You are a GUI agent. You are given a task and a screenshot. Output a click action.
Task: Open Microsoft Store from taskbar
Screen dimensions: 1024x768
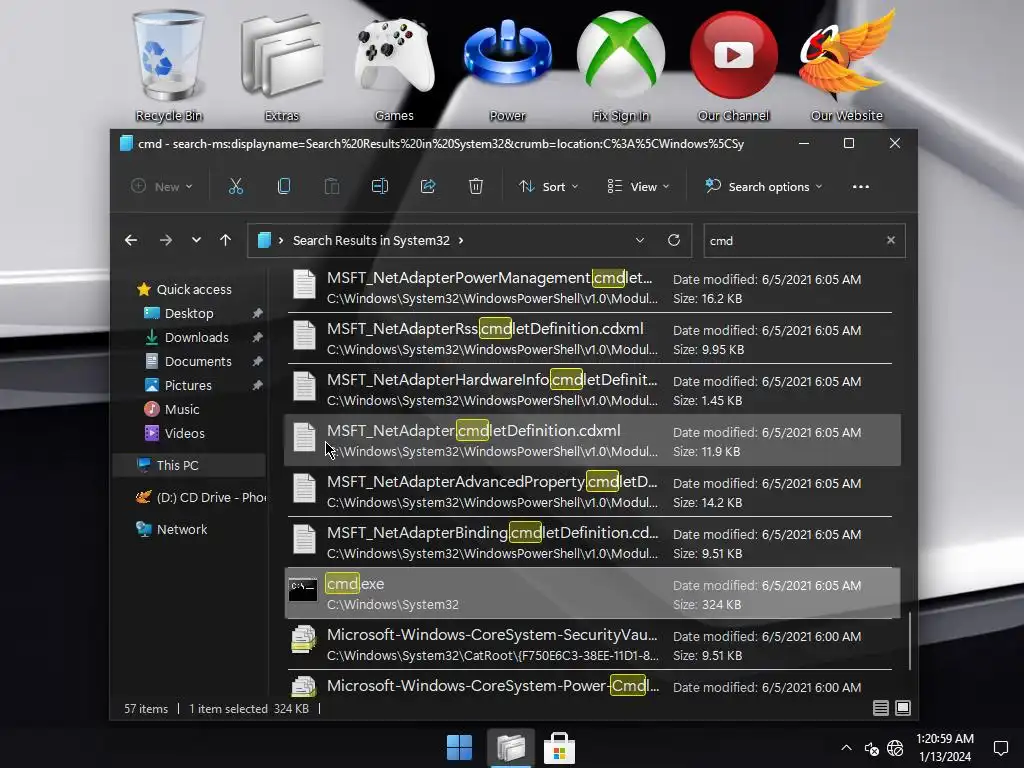560,748
